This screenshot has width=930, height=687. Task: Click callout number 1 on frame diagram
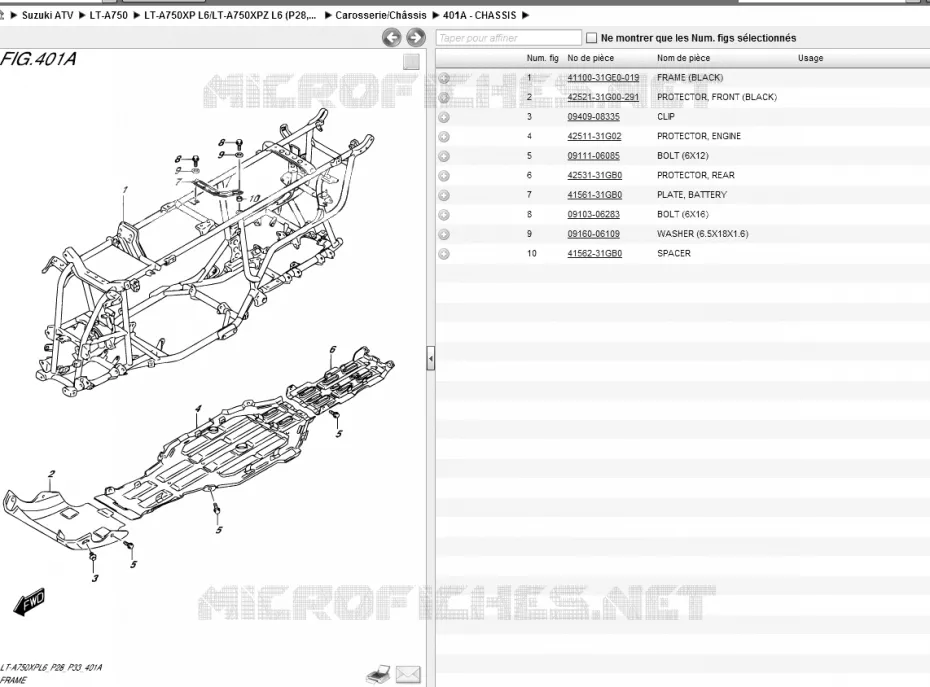[x=125, y=190]
